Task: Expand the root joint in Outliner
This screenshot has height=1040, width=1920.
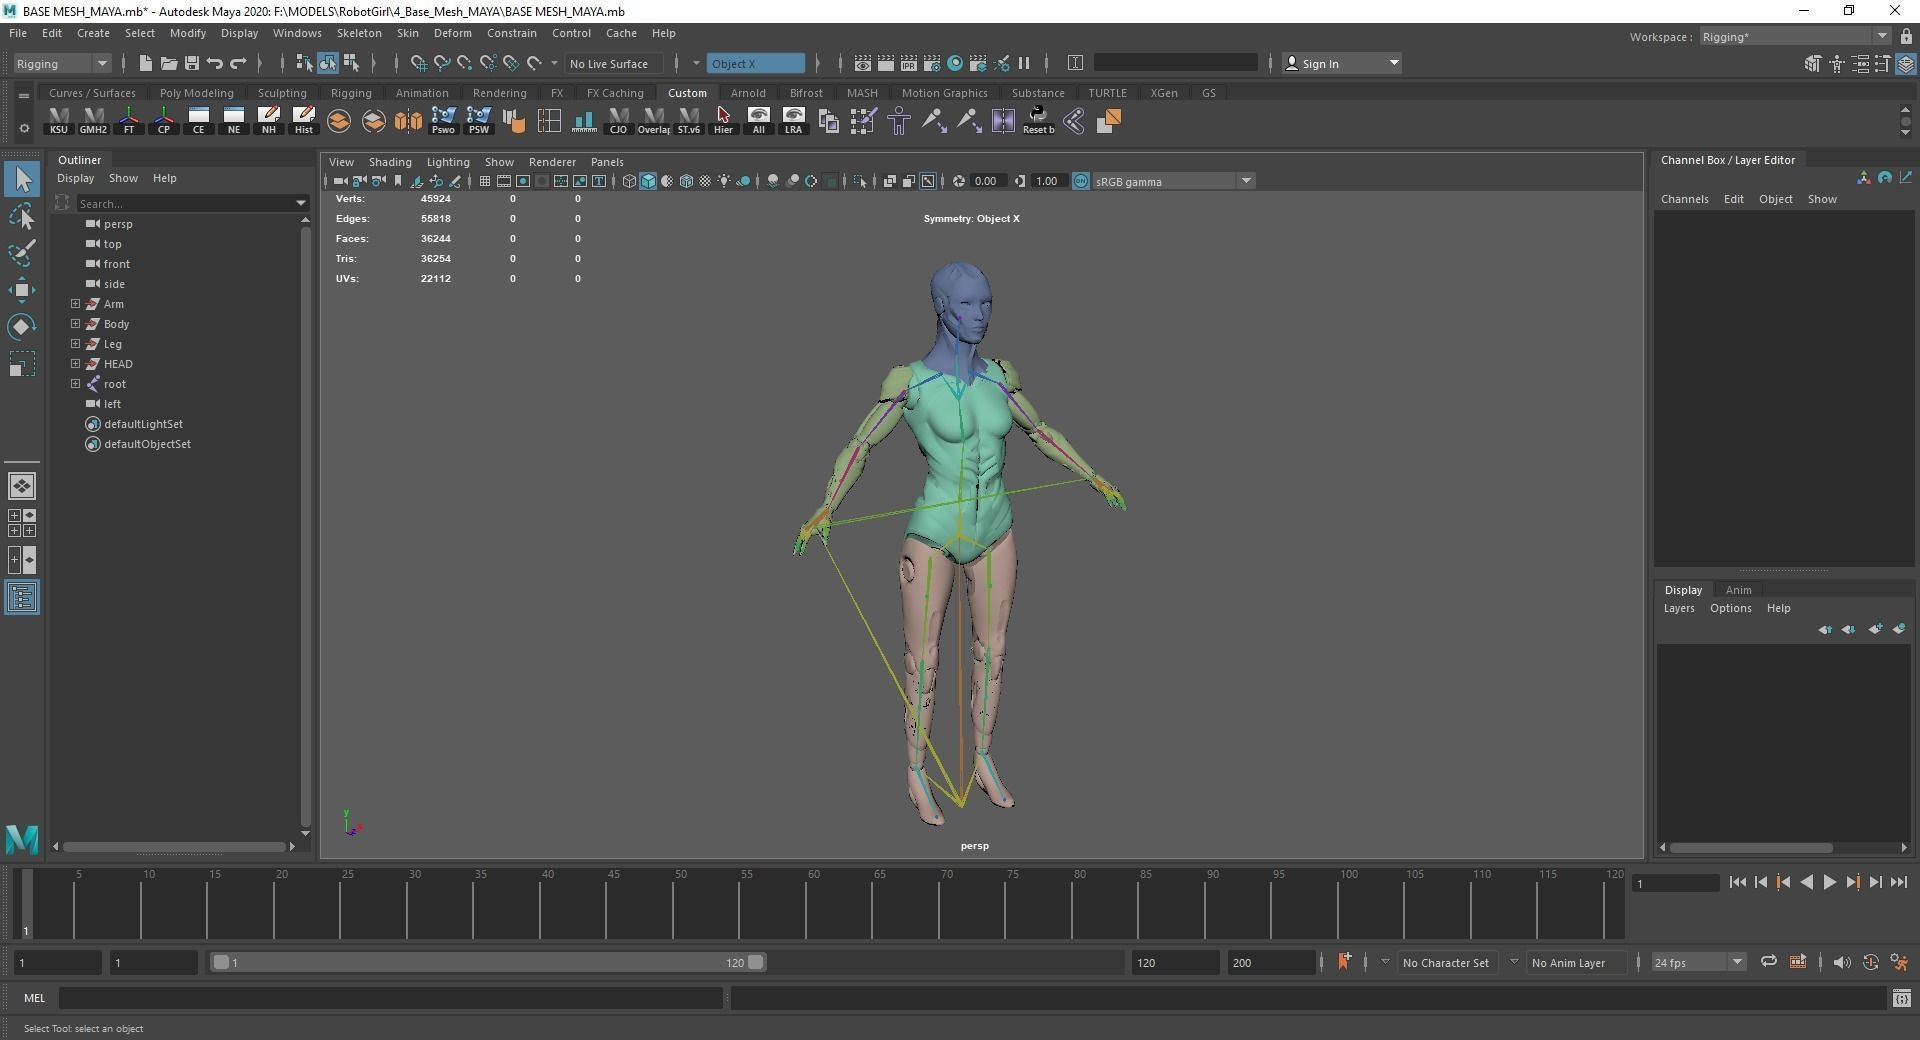Action: point(75,383)
